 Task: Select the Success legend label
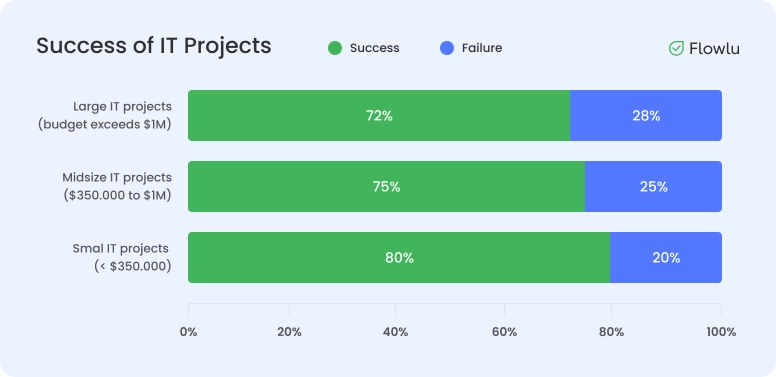coord(375,48)
